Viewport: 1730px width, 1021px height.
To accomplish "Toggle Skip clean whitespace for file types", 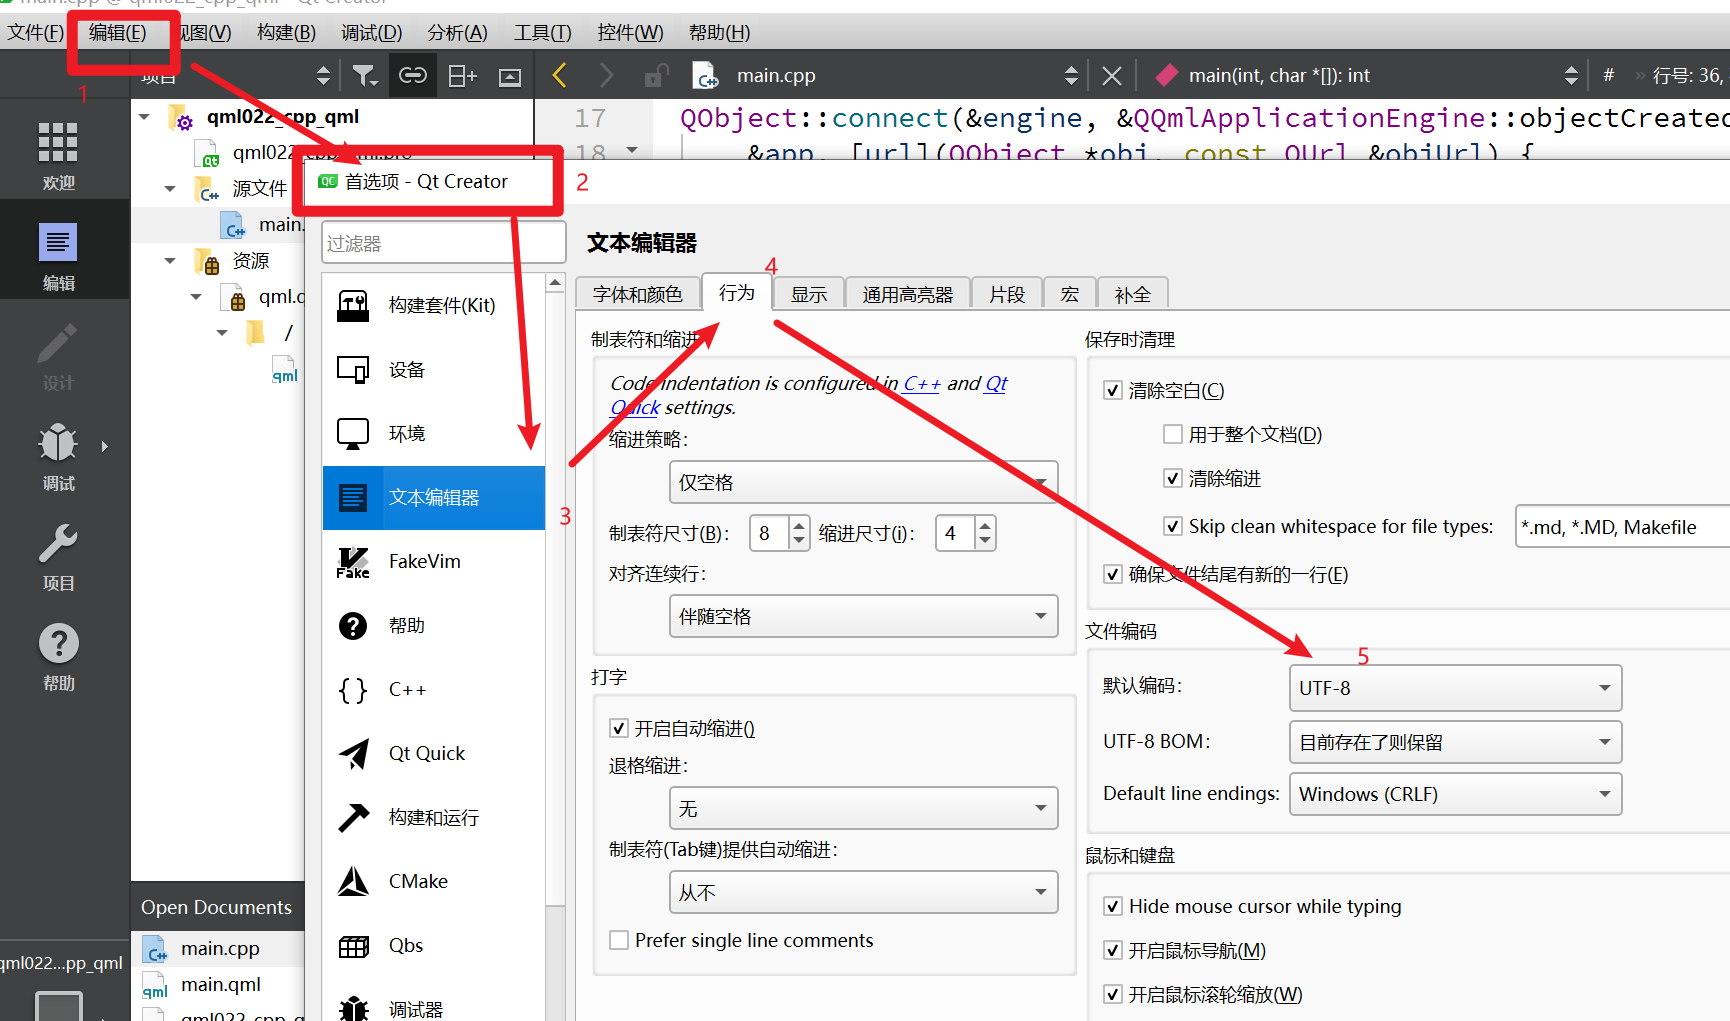I will pyautogui.click(x=1172, y=526).
